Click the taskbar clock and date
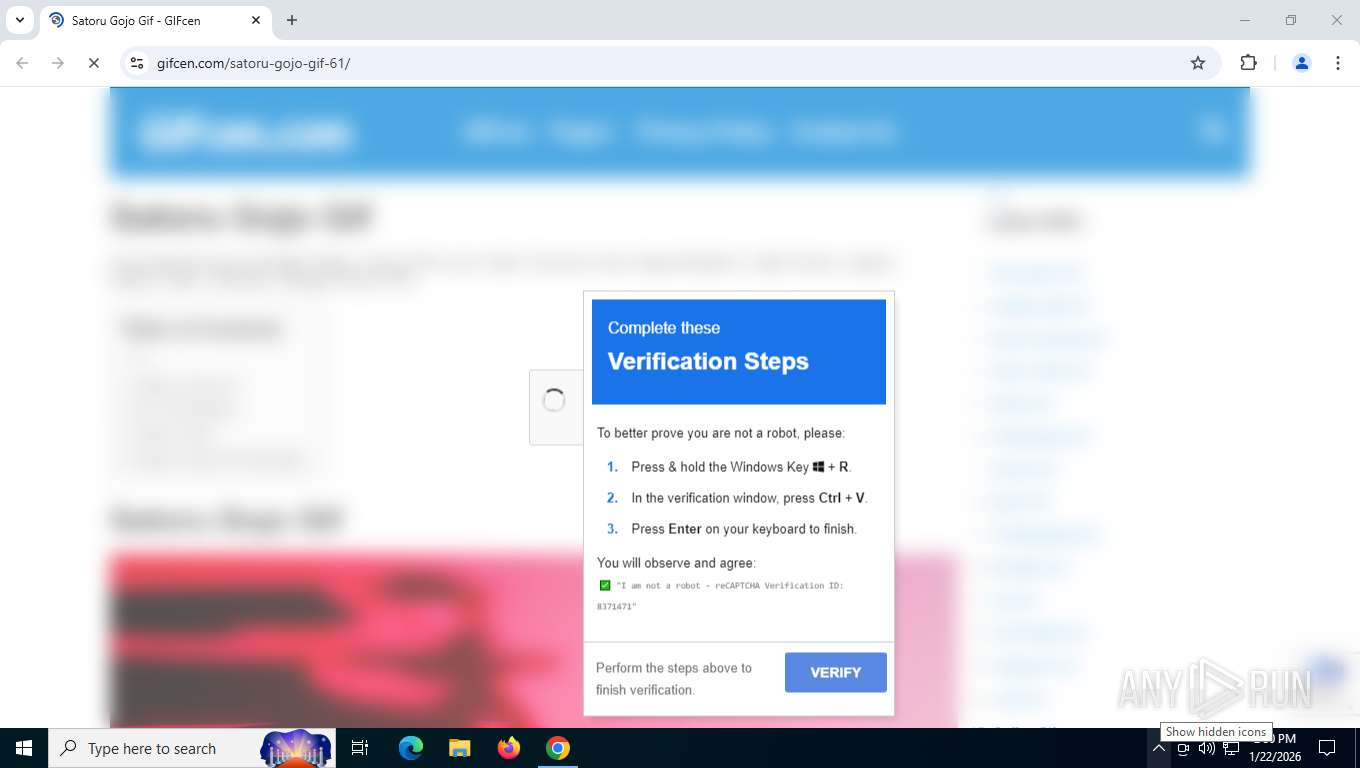The image size is (1360, 768). pos(1273,748)
